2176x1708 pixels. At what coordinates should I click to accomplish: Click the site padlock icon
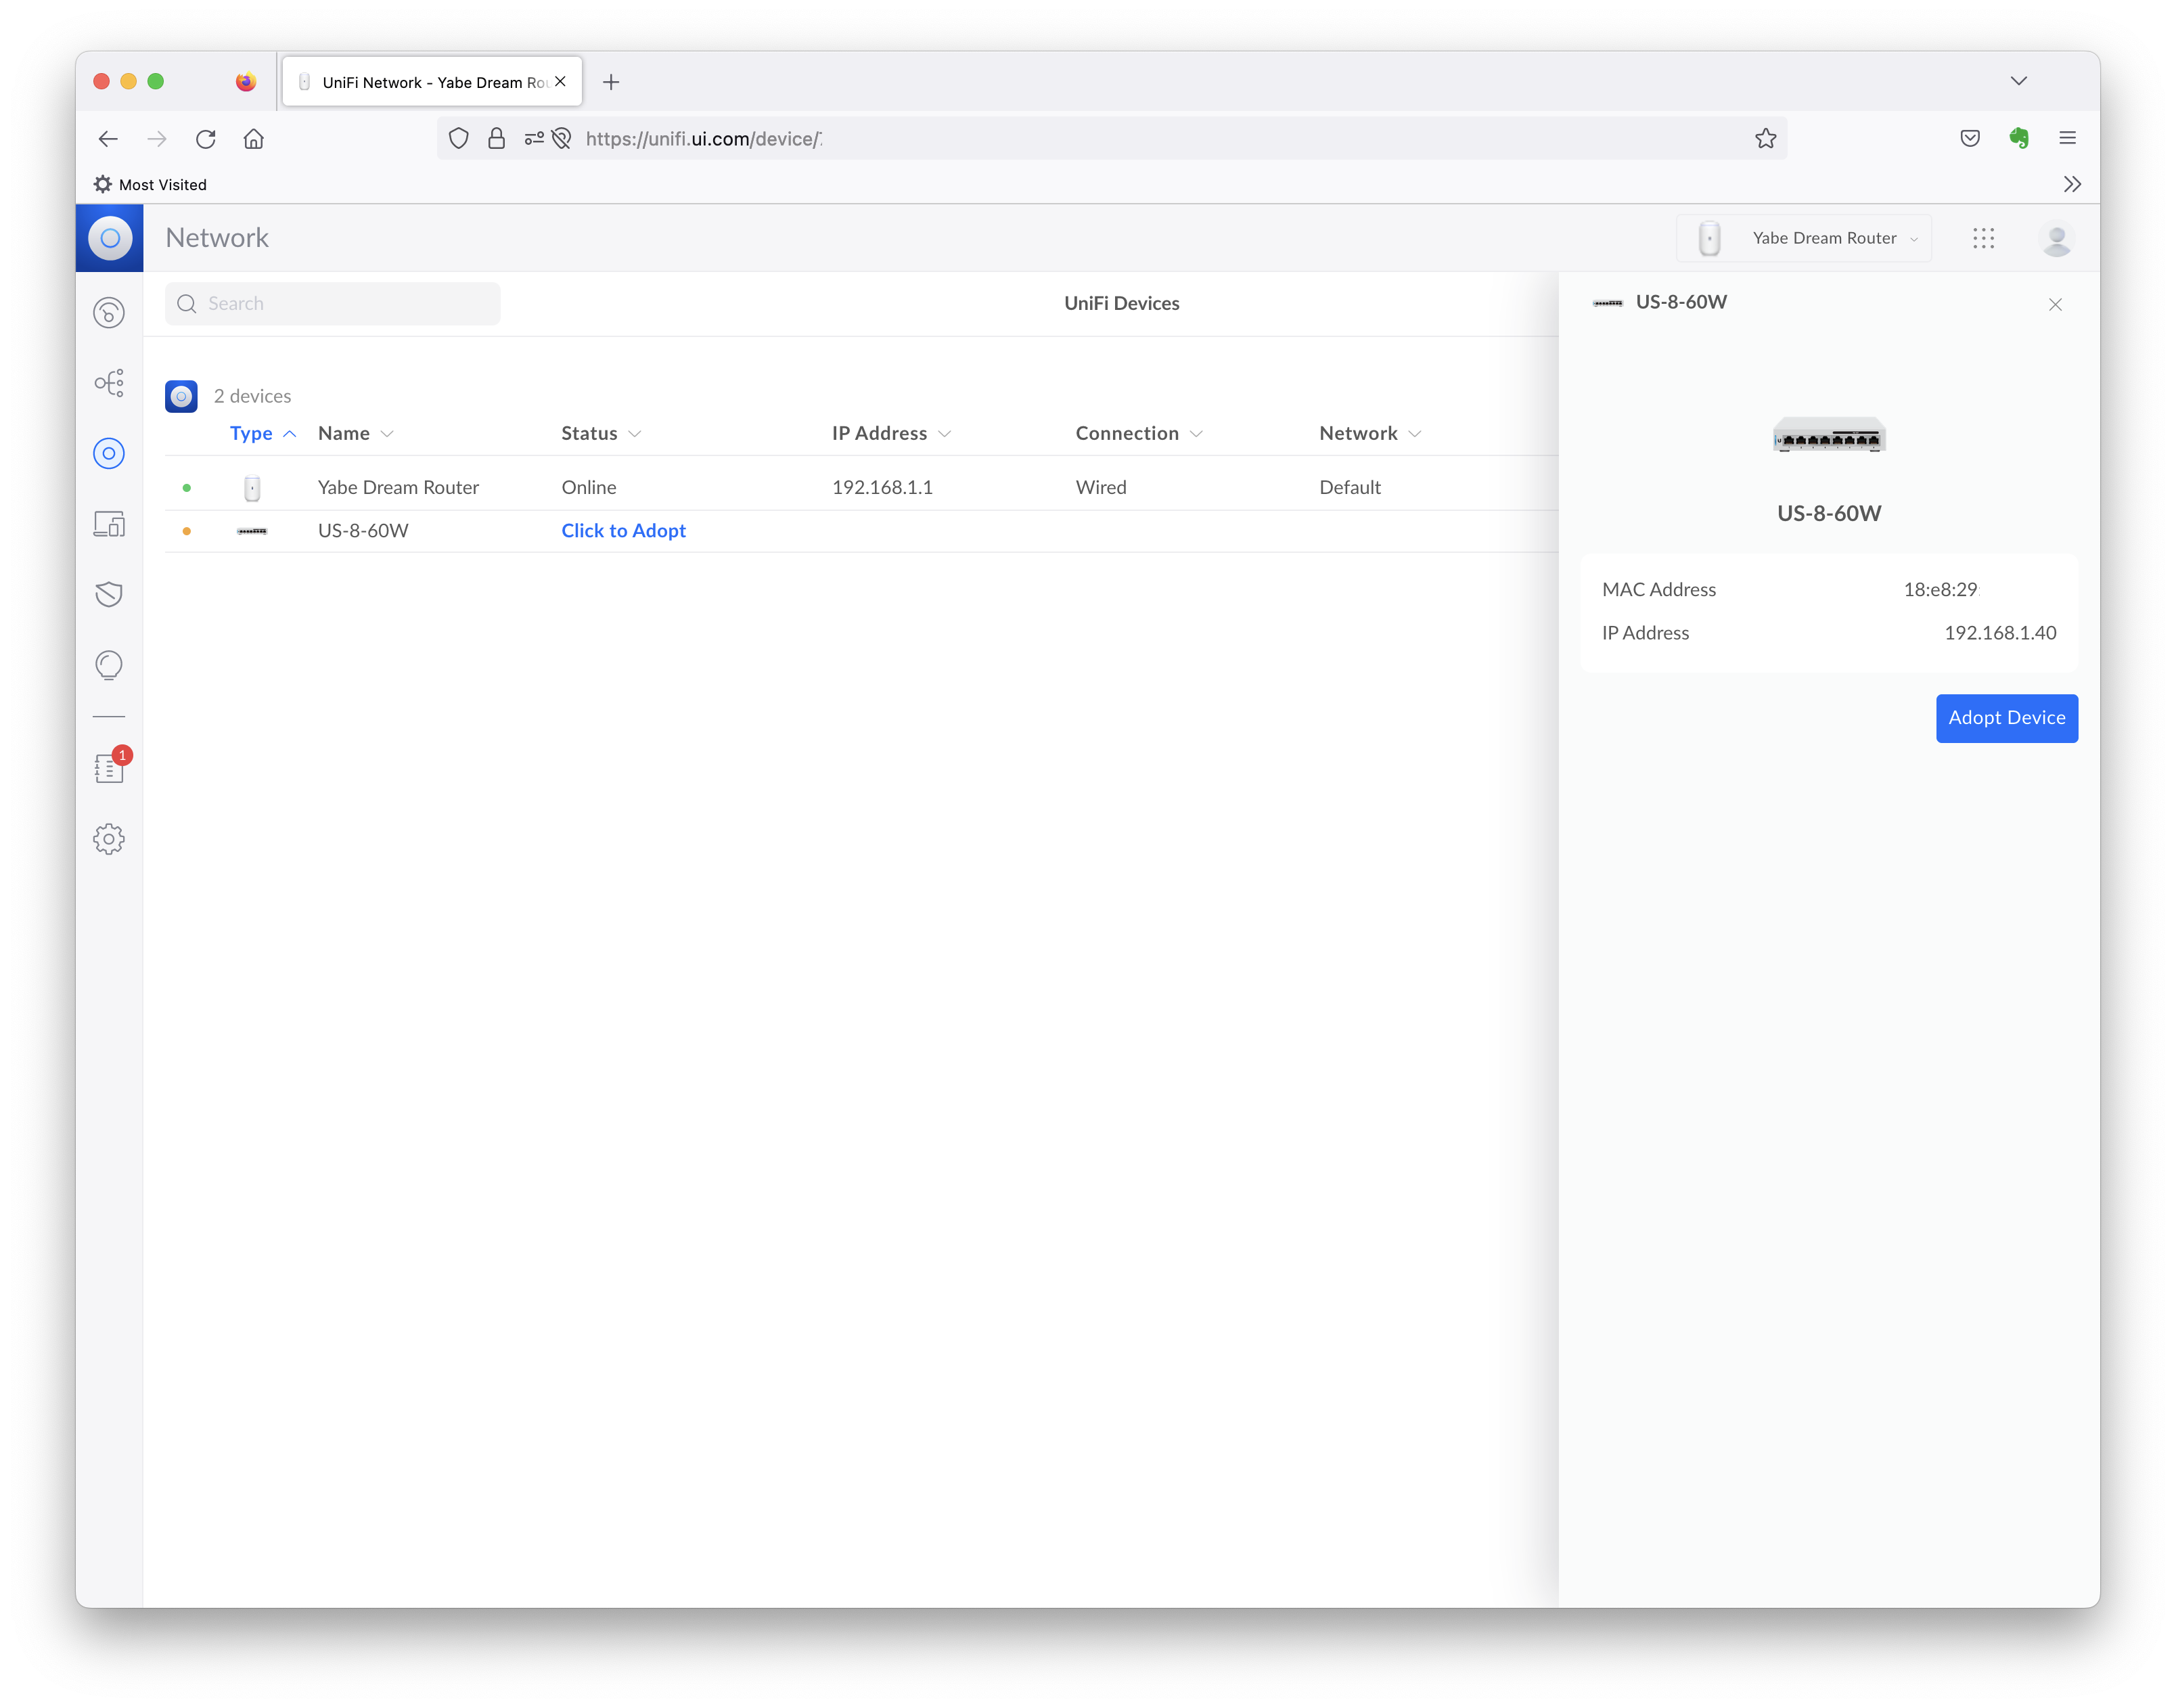coord(496,139)
